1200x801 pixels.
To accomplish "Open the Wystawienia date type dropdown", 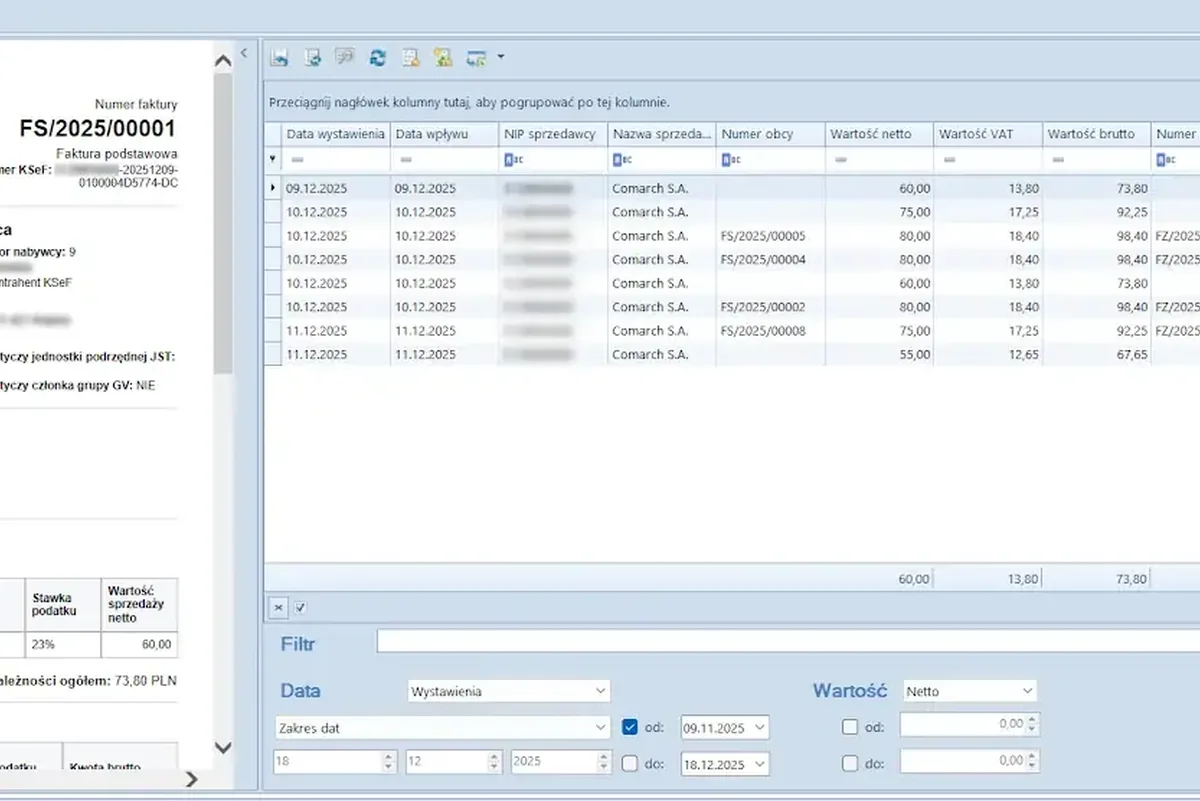I will (509, 691).
